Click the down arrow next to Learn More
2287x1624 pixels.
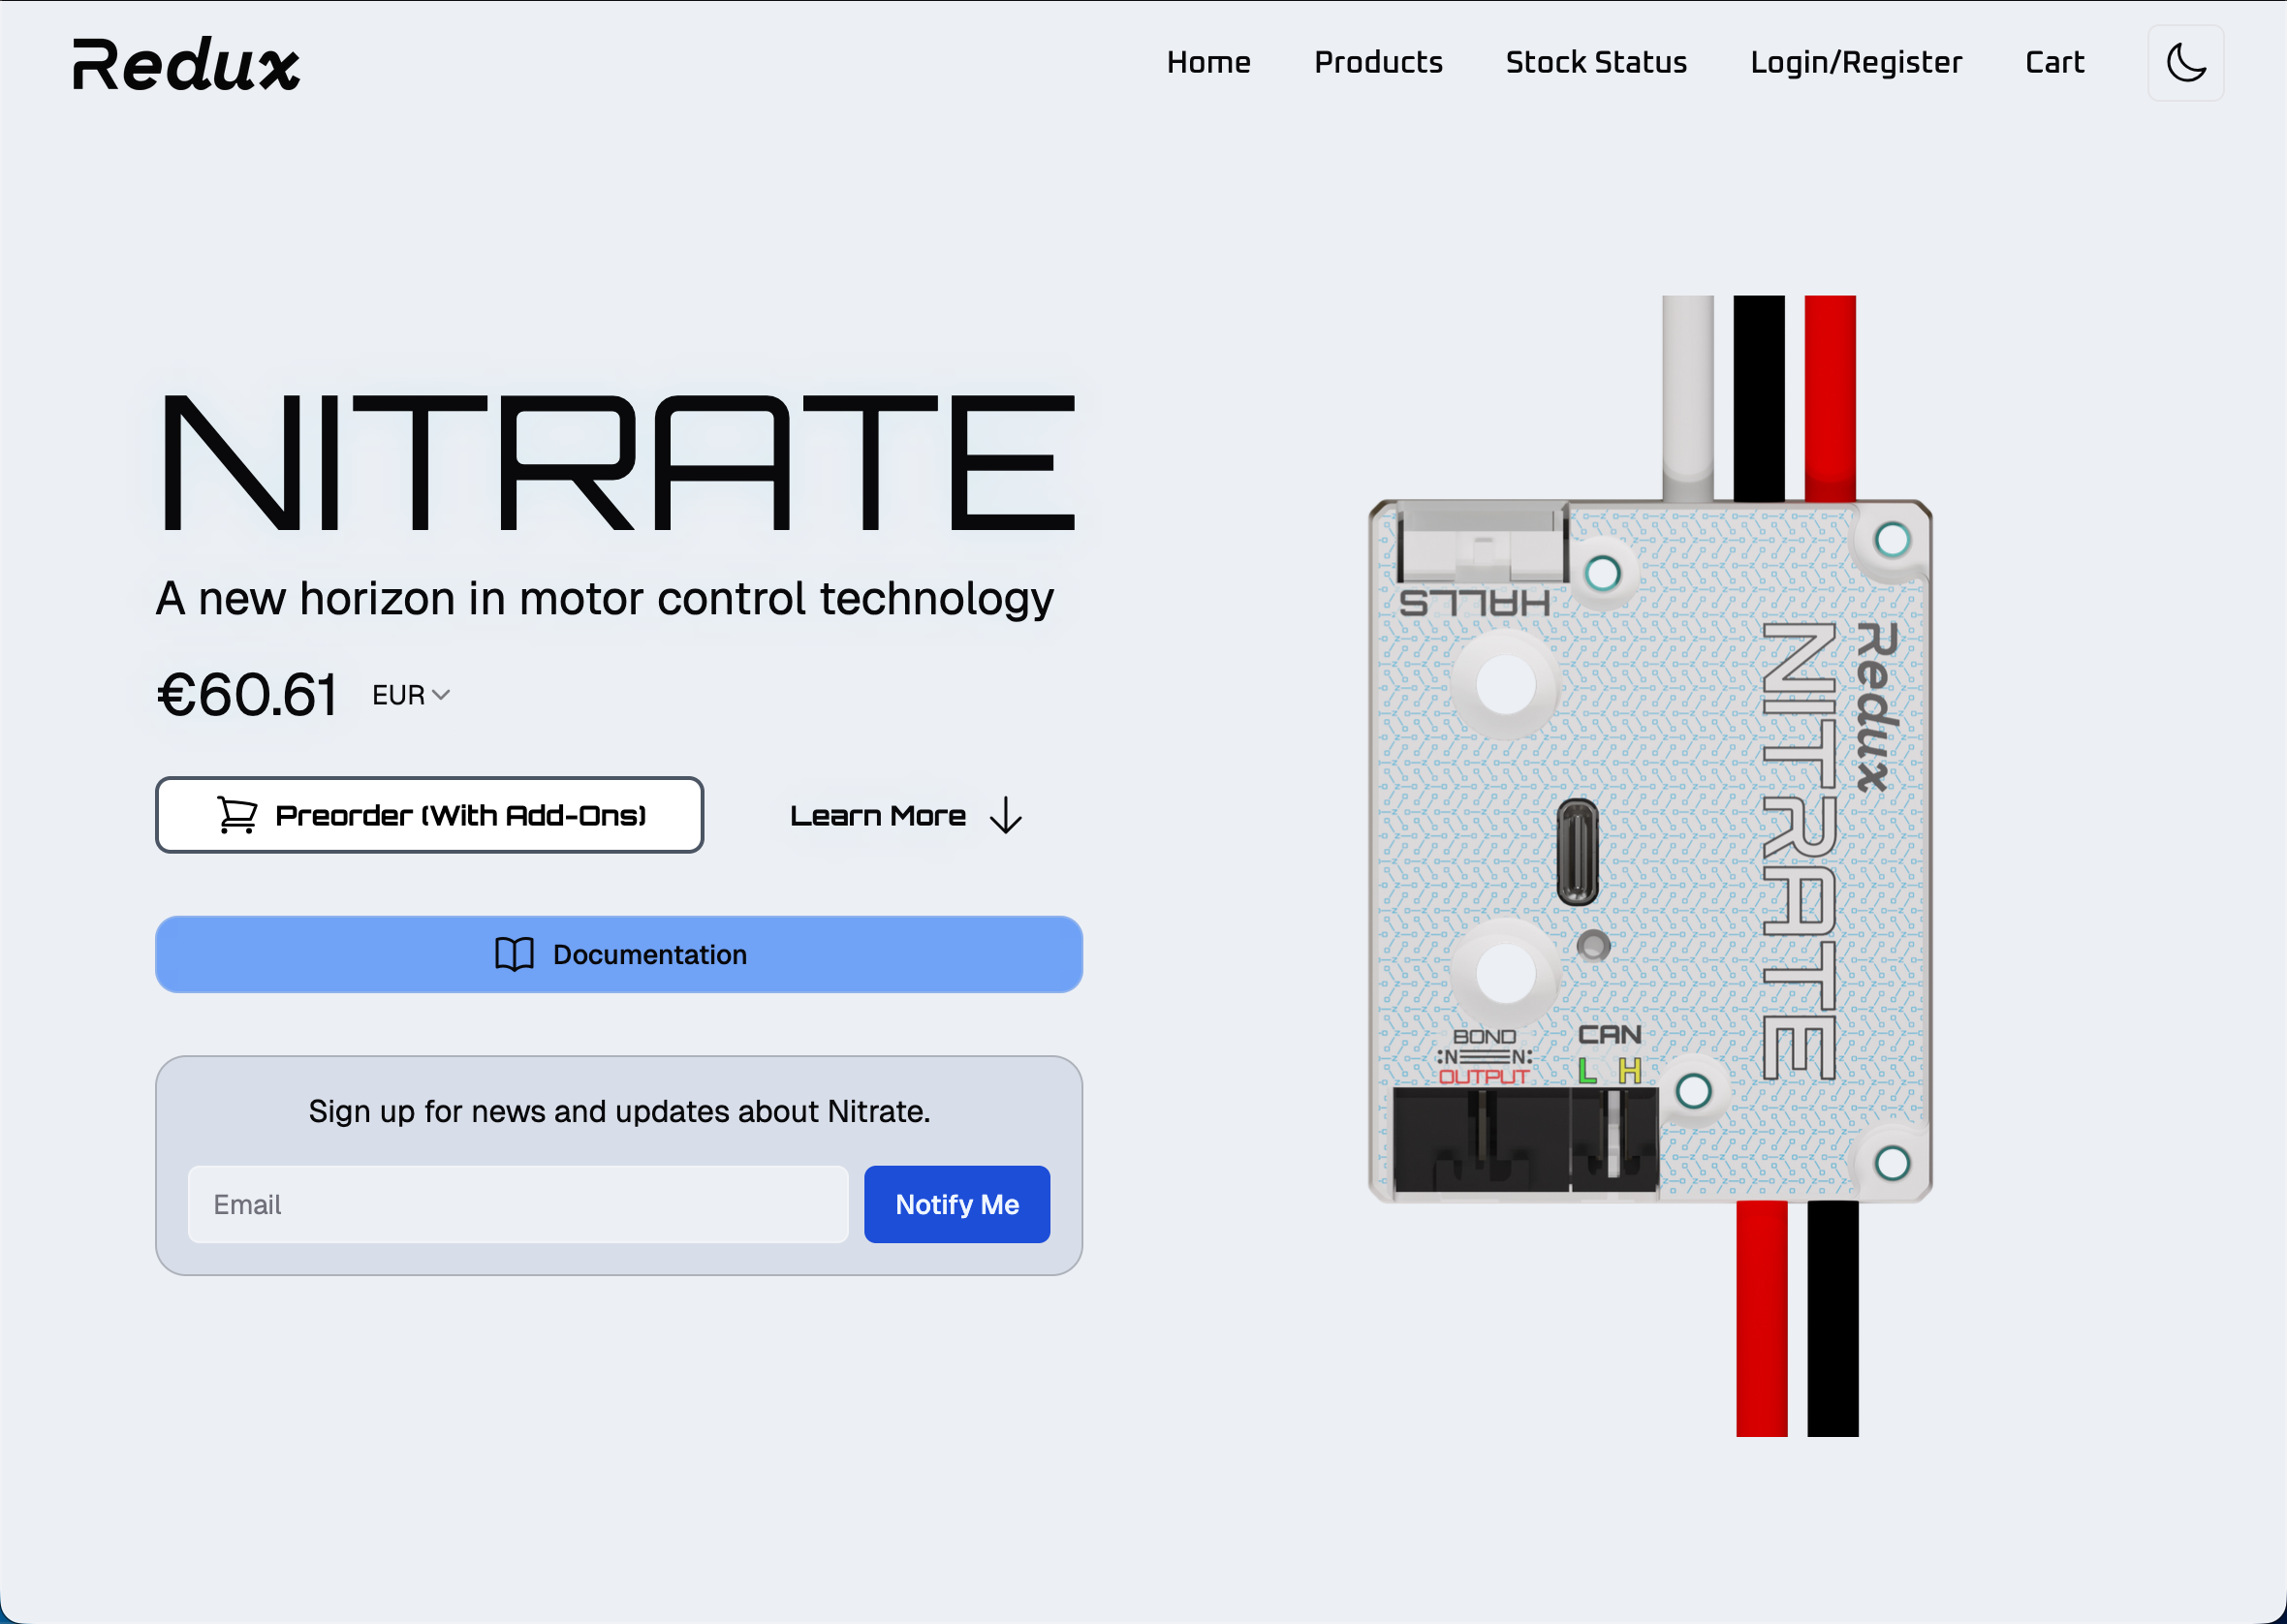click(1005, 815)
